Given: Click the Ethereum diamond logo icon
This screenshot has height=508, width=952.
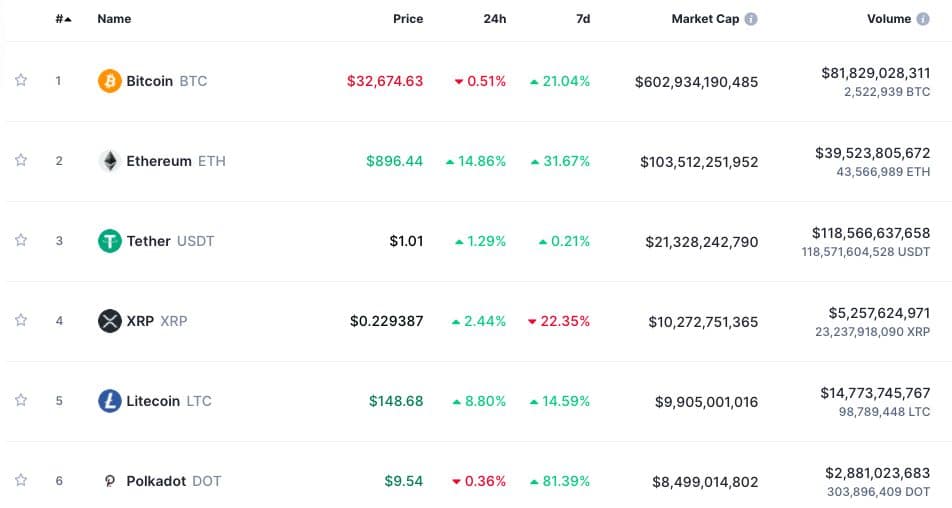Looking at the screenshot, I should (x=110, y=161).
